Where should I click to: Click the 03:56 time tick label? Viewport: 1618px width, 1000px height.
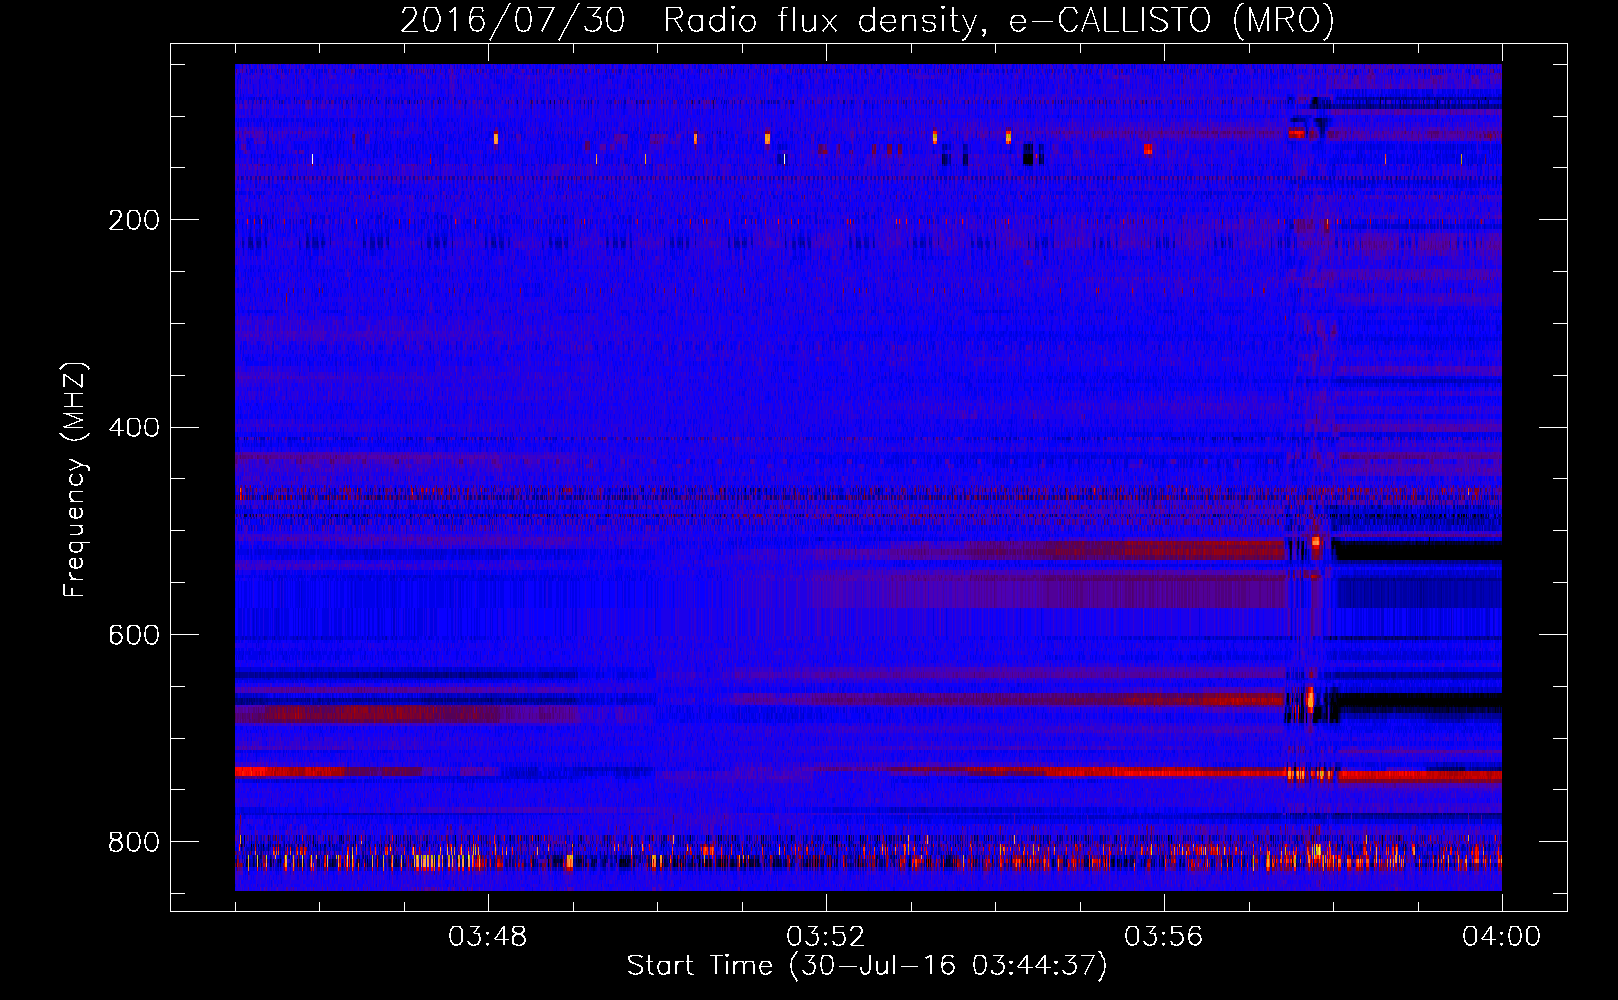[1164, 937]
